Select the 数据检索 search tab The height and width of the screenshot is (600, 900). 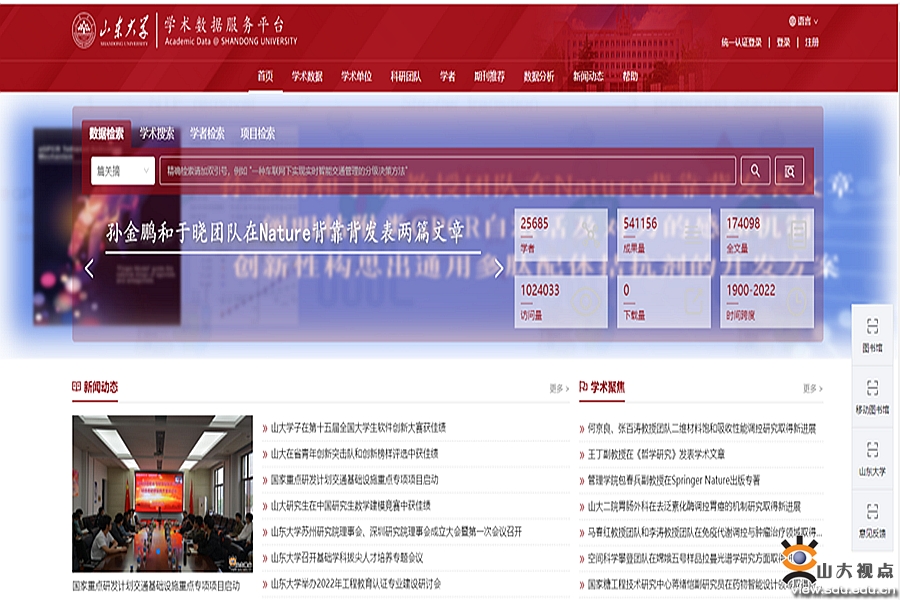click(106, 134)
